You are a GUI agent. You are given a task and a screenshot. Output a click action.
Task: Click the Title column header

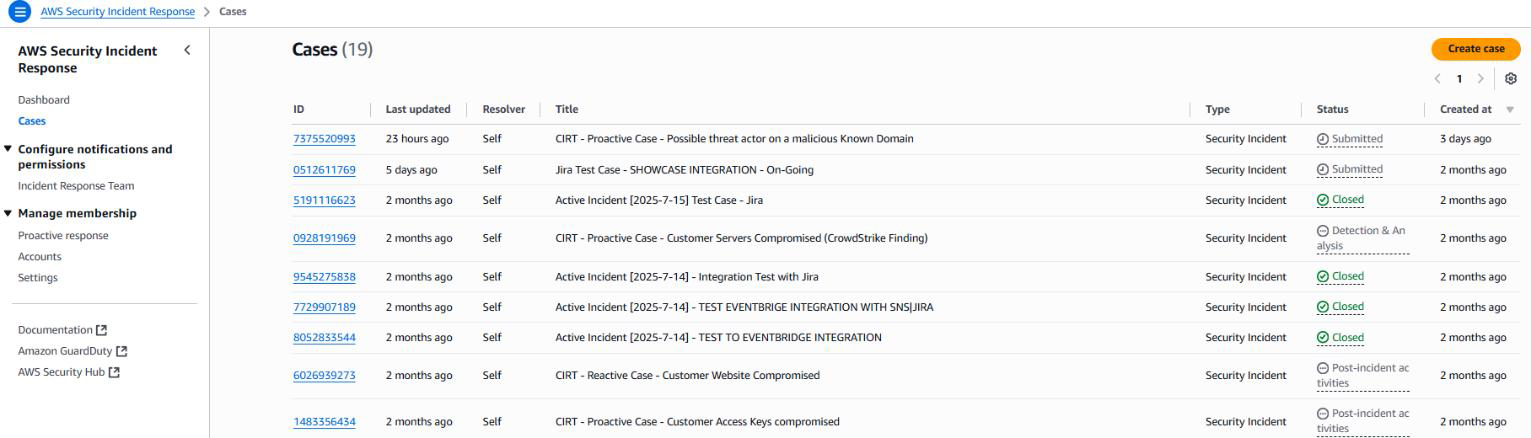[567, 110]
